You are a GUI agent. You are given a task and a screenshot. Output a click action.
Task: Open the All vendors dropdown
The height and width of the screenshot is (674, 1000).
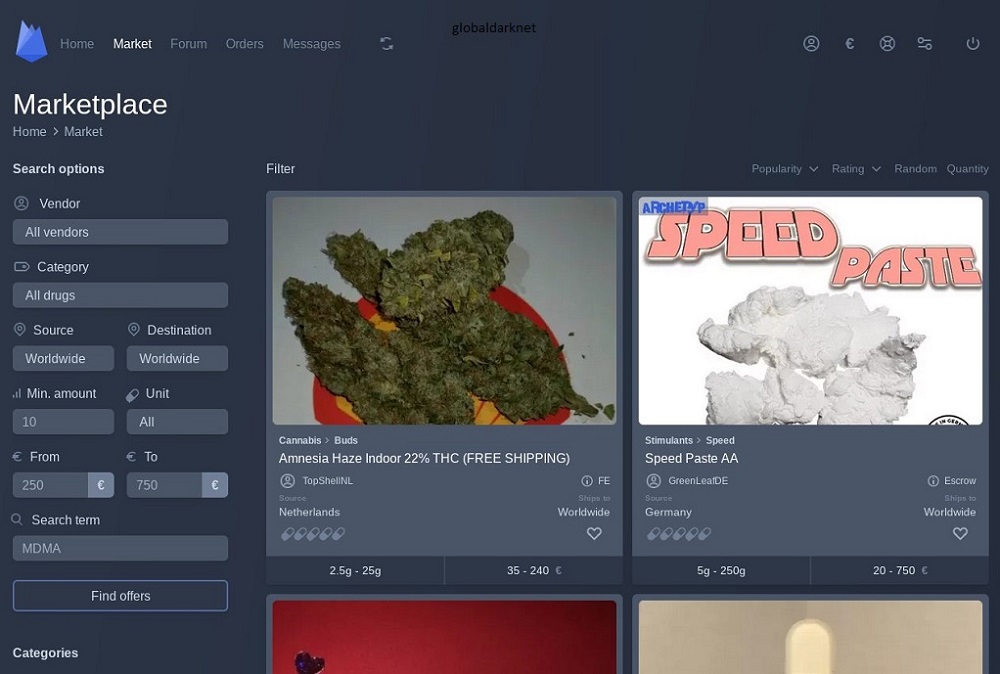point(120,232)
